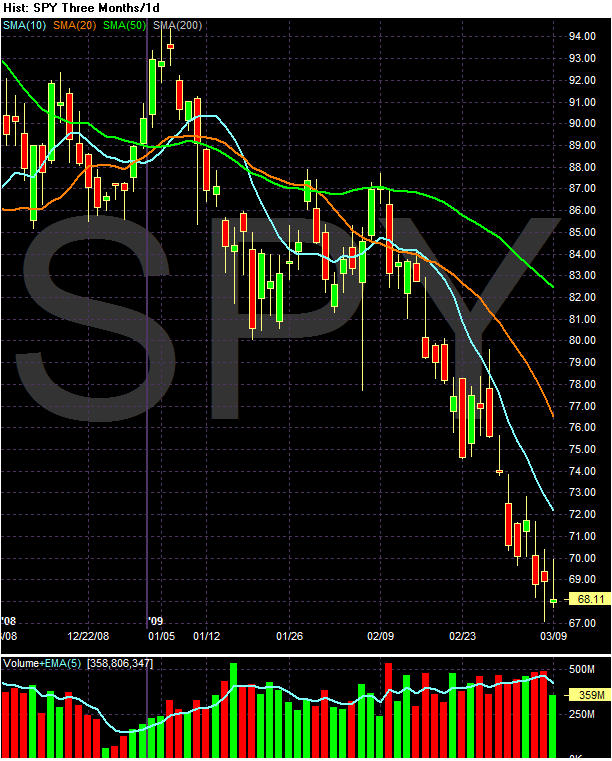Click the 500M volume axis label
The image size is (612, 761).
(582, 670)
